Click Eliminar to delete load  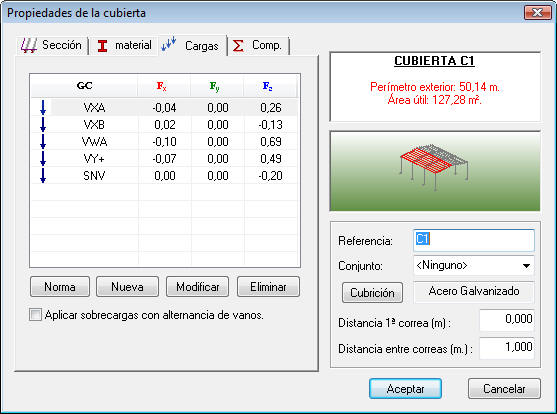coord(268,287)
